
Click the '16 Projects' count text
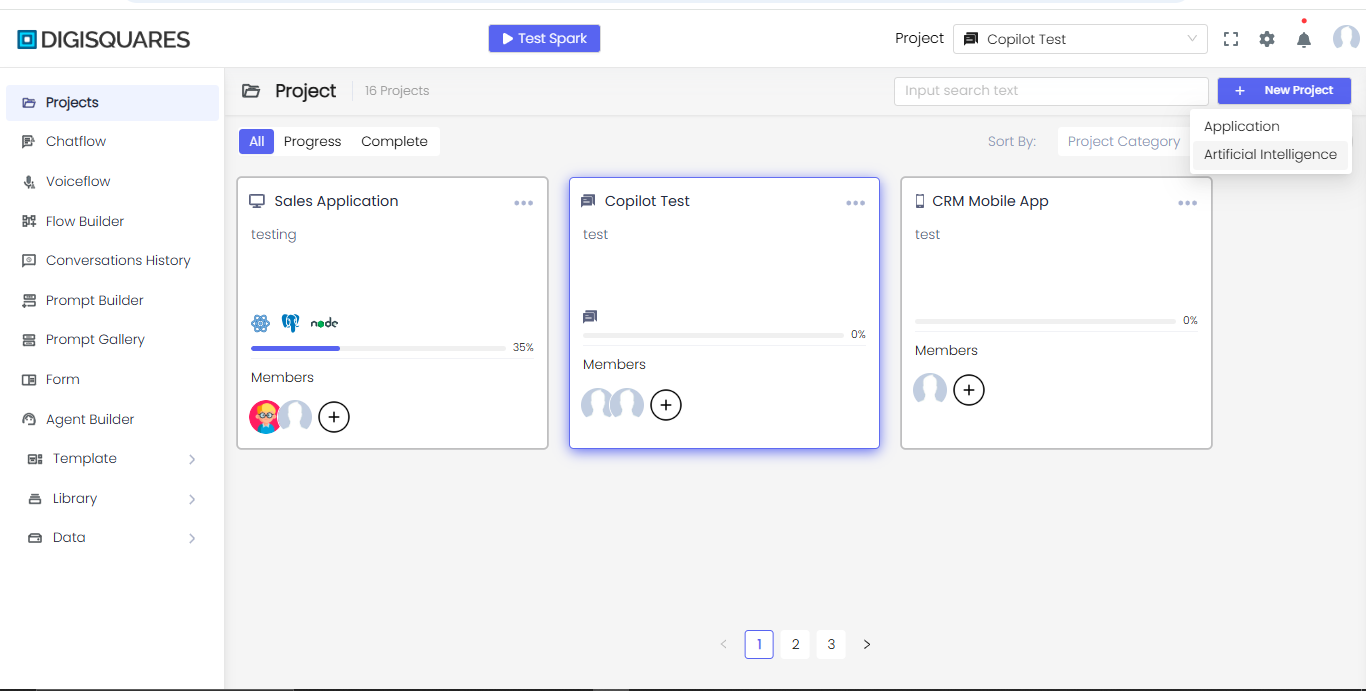point(397,91)
